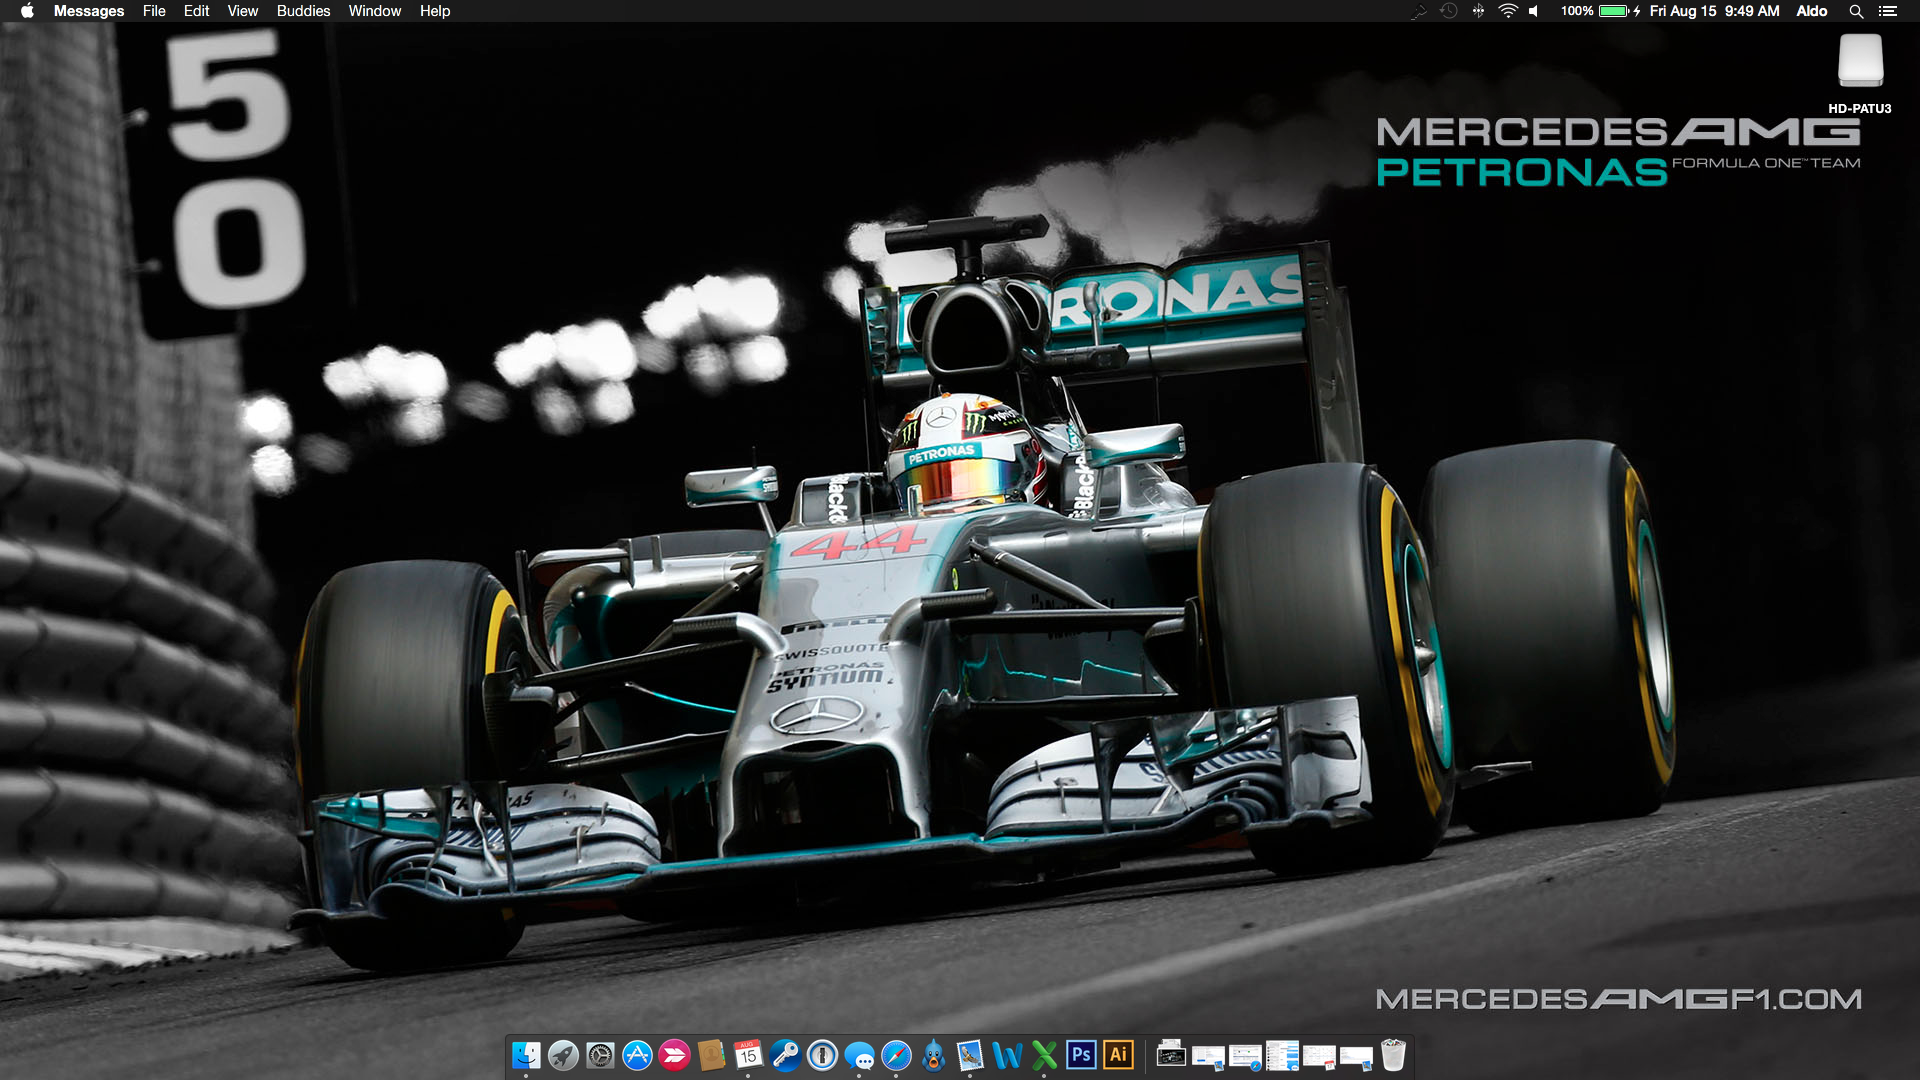Open Contacts address book in Dock

(711, 1055)
